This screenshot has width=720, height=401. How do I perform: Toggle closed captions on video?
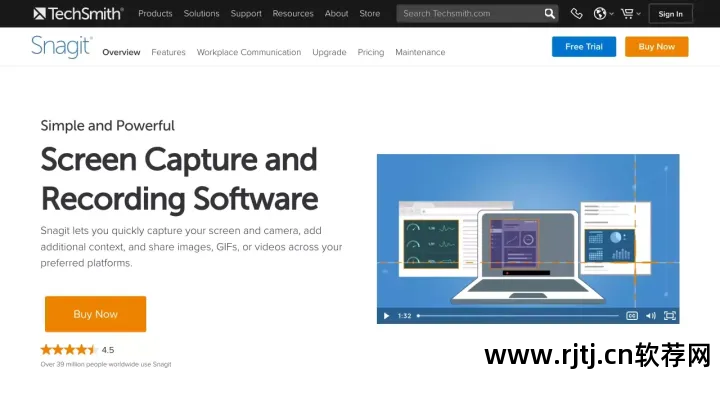pos(632,316)
